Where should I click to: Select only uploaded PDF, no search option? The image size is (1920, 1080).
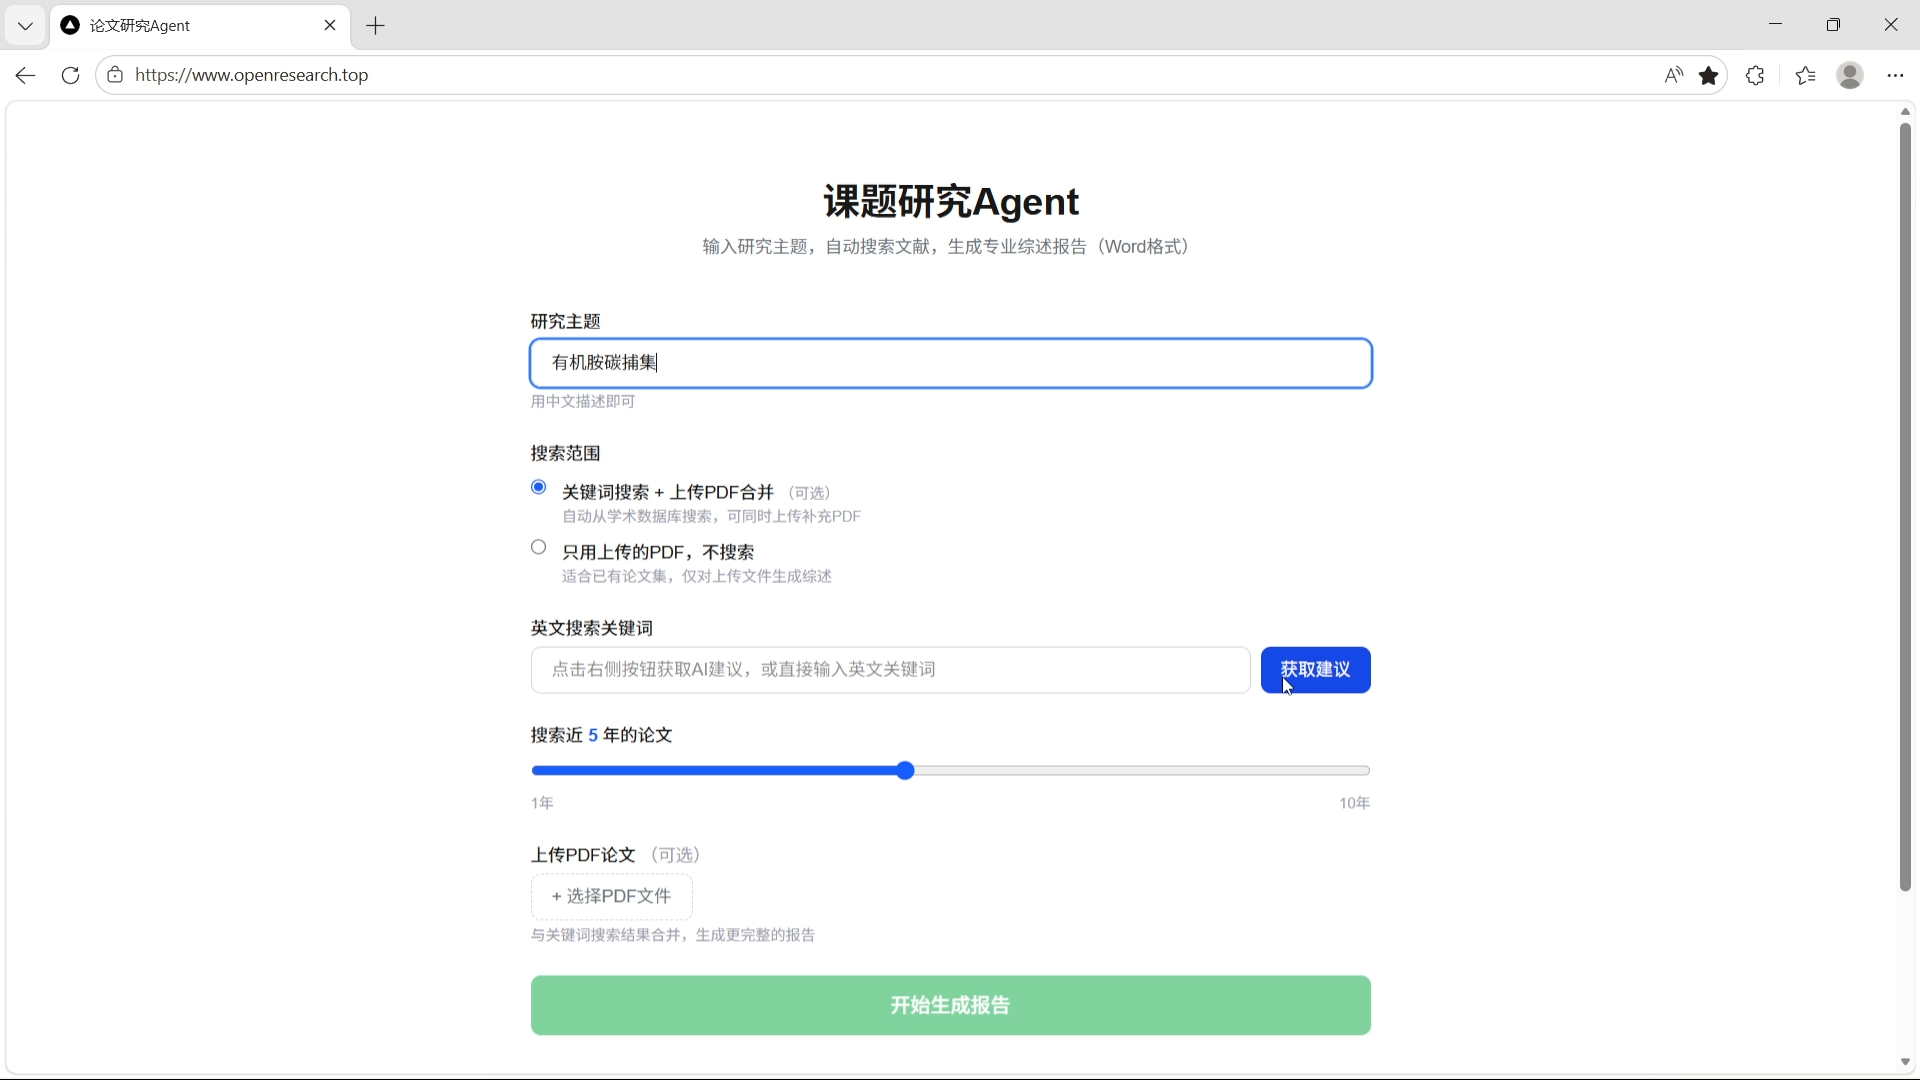point(539,547)
